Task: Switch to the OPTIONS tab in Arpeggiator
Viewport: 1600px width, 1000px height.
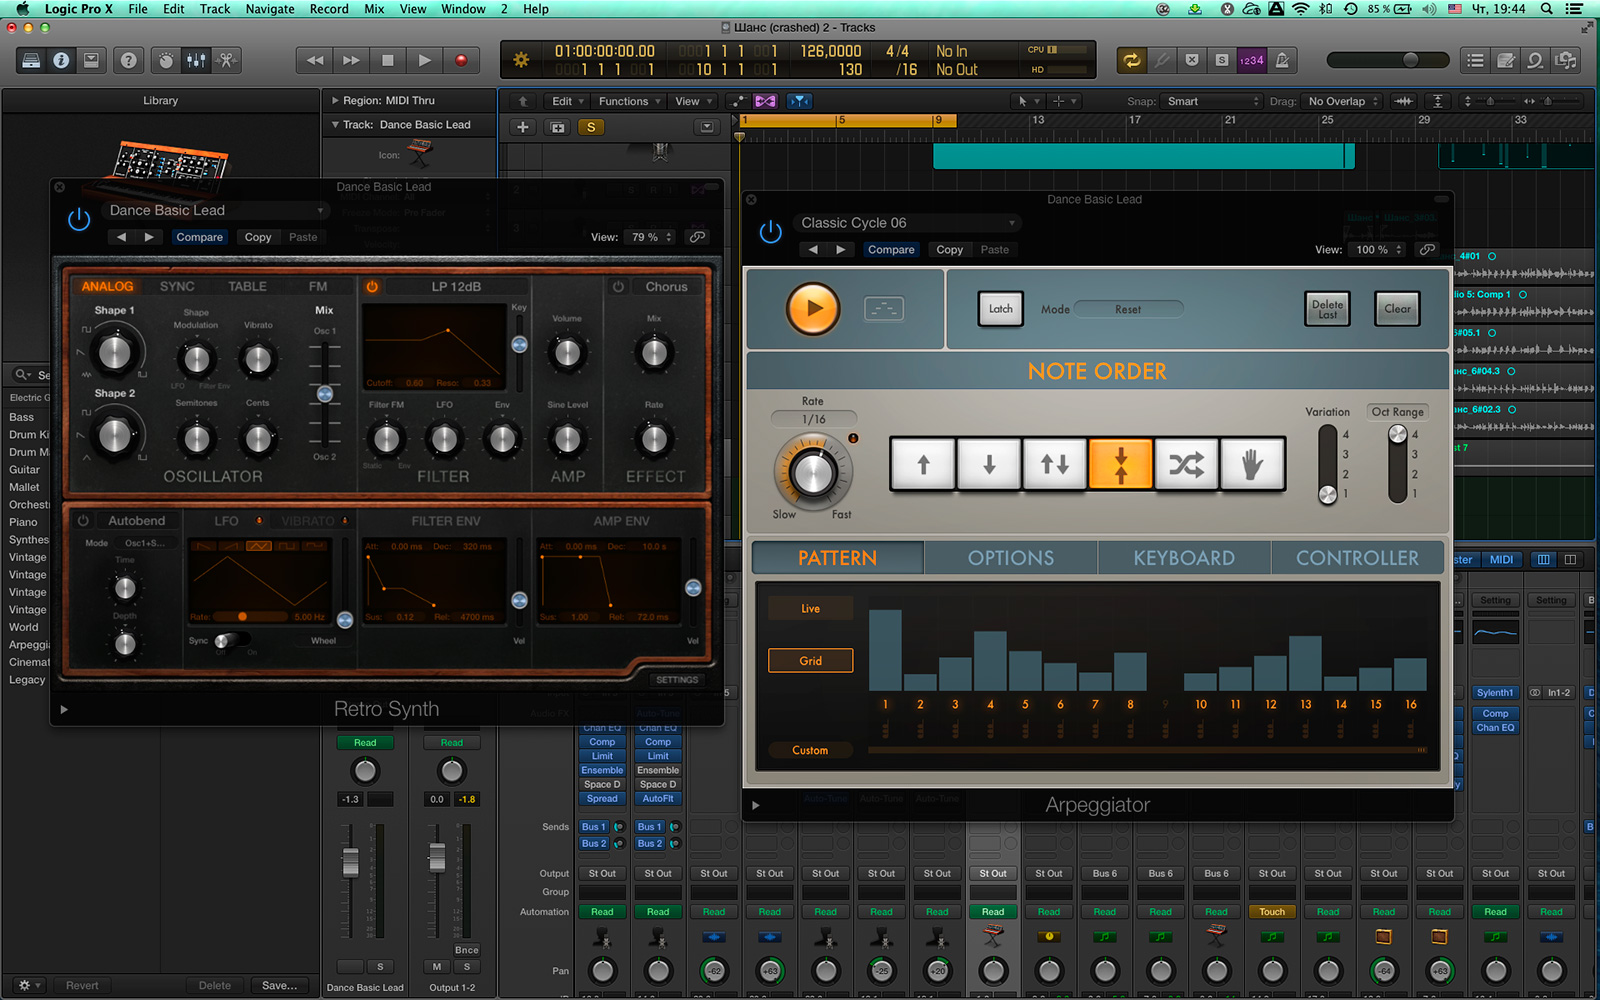Action: [x=1010, y=558]
